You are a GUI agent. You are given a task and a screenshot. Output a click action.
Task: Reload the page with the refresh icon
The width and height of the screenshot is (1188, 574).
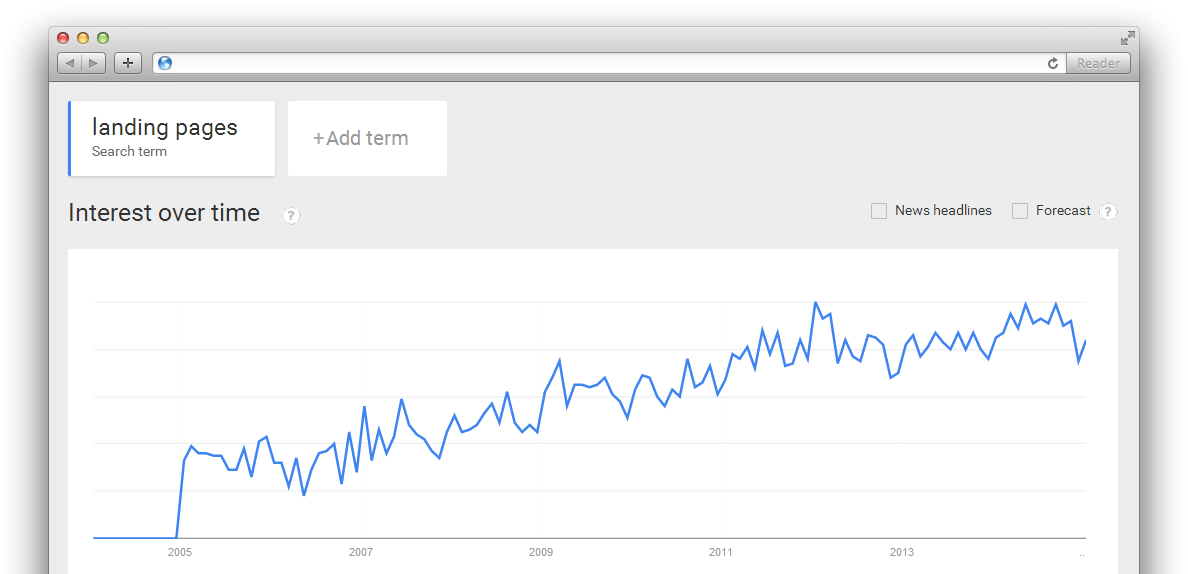1053,63
